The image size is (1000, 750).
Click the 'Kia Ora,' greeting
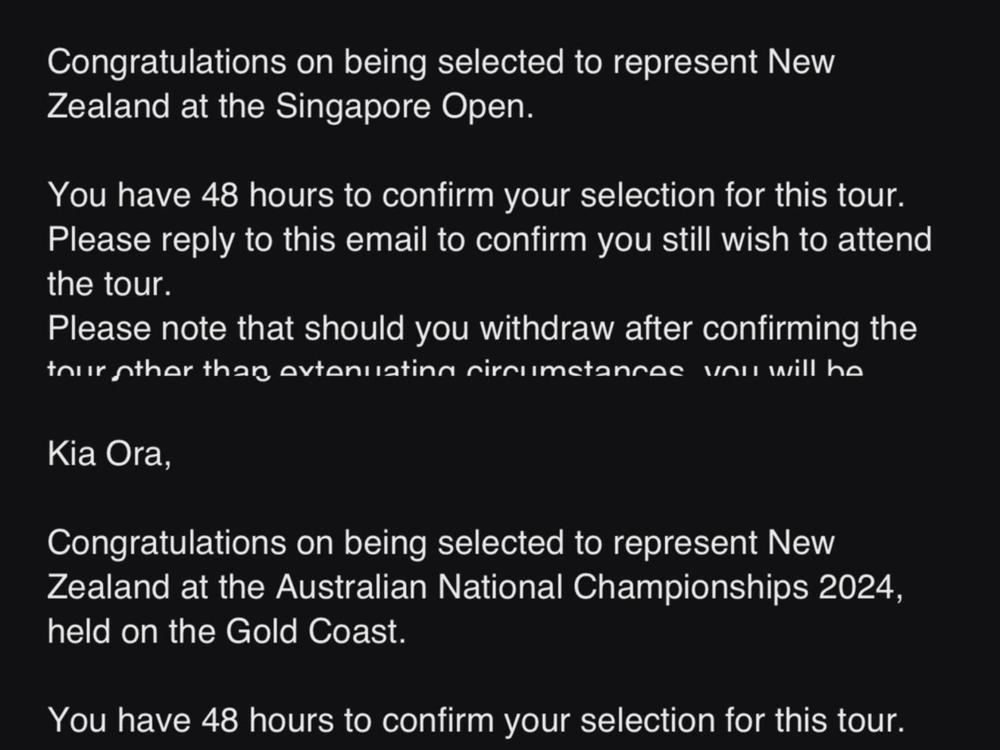click(109, 455)
